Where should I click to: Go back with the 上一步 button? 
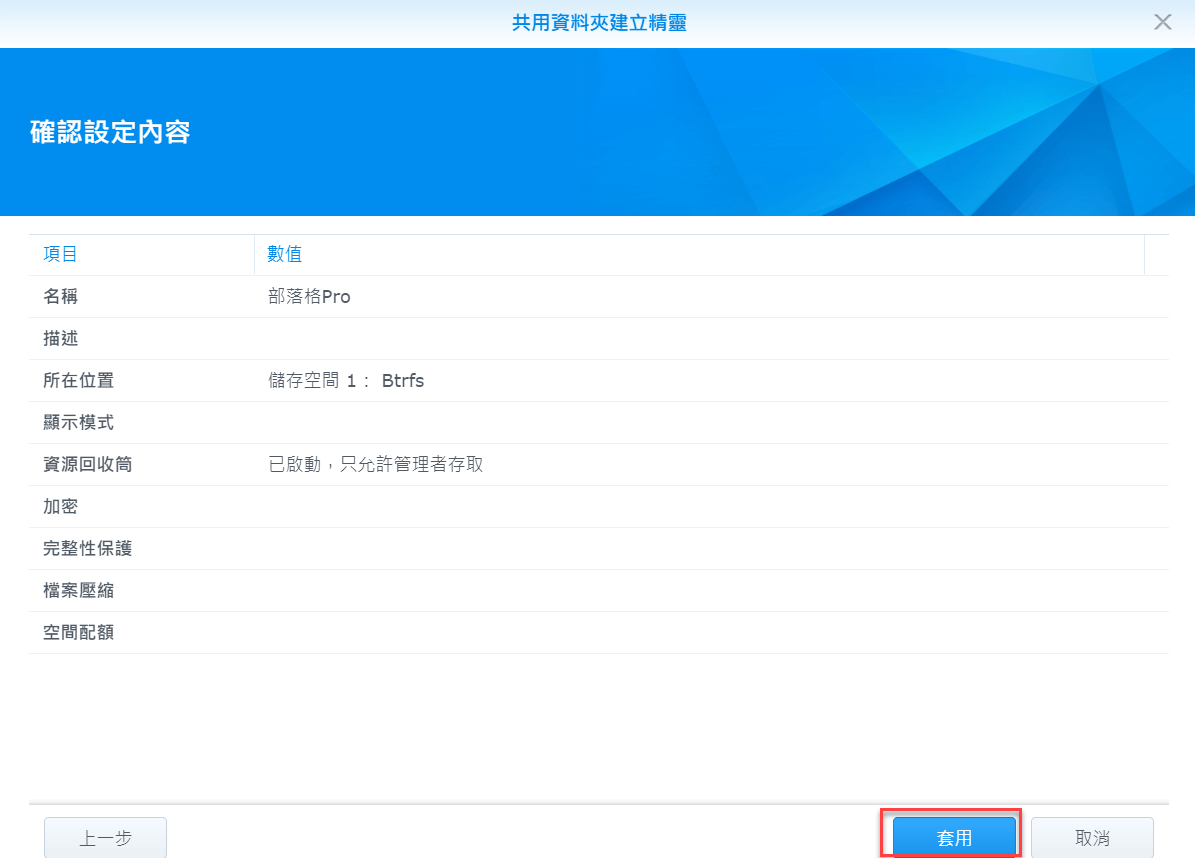pos(105,837)
